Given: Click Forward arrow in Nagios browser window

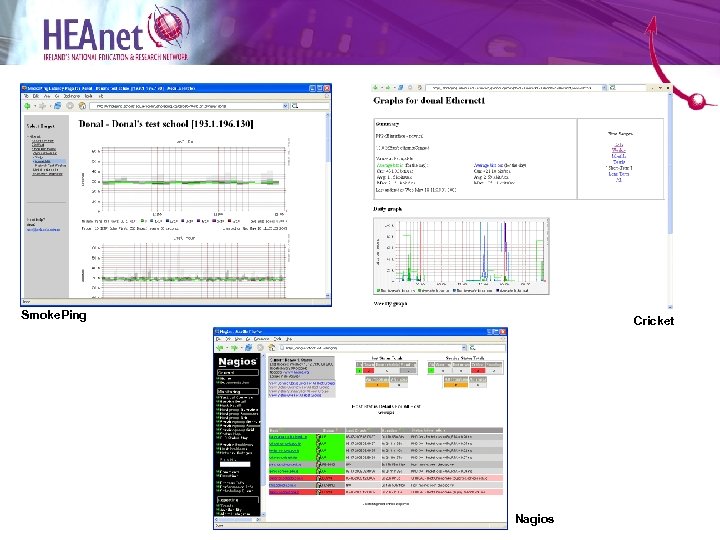Looking at the screenshot, I should point(234,348).
